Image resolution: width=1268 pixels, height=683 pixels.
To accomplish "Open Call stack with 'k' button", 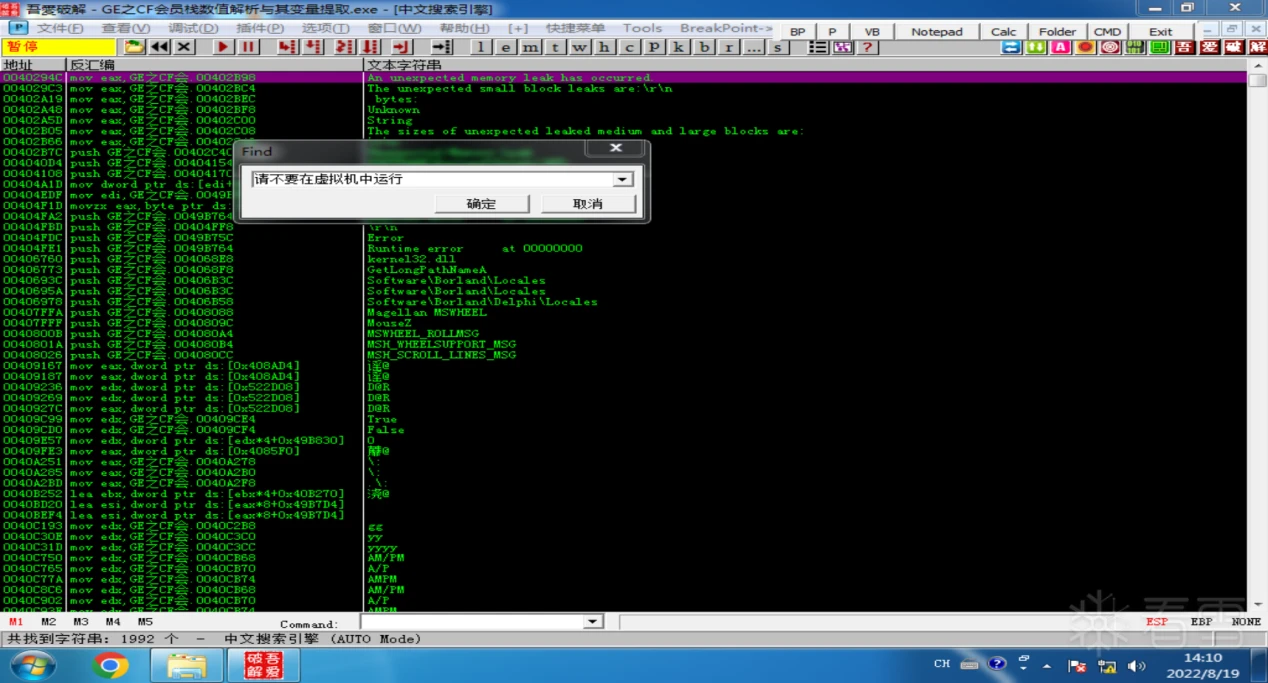I will [x=679, y=47].
